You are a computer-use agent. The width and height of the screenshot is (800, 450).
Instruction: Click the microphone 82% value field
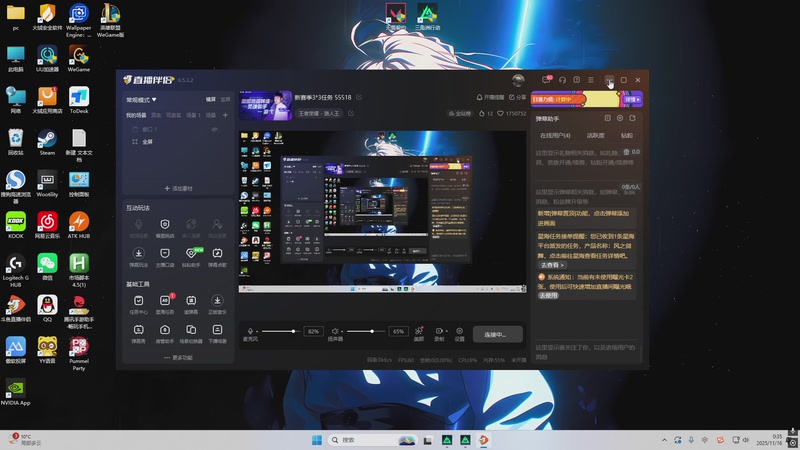click(x=313, y=332)
